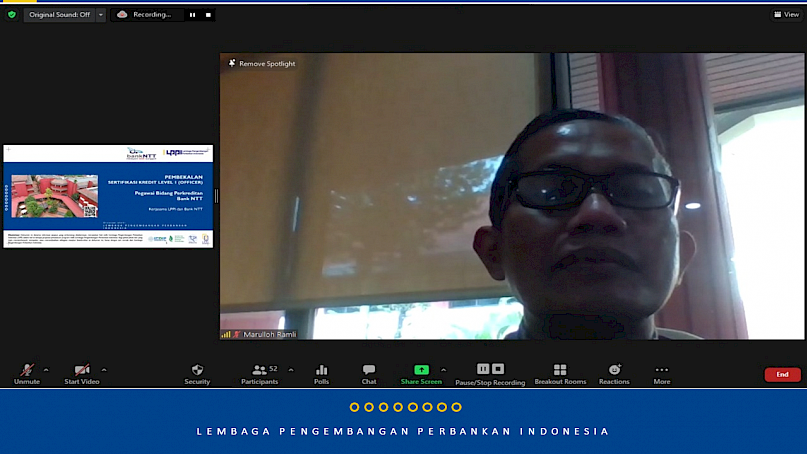Image resolution: width=807 pixels, height=454 pixels.
Task: Start Video camera
Action: click(82, 374)
